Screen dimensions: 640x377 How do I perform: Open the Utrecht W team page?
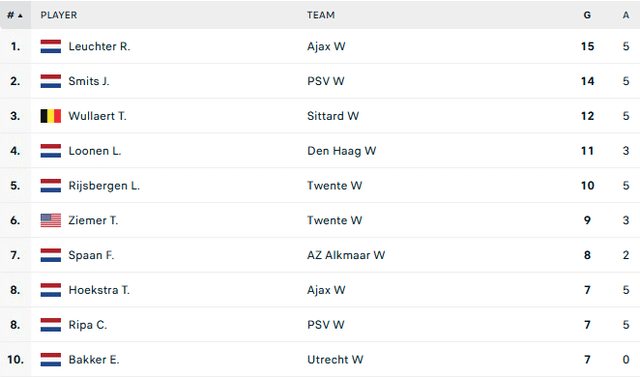coord(335,359)
